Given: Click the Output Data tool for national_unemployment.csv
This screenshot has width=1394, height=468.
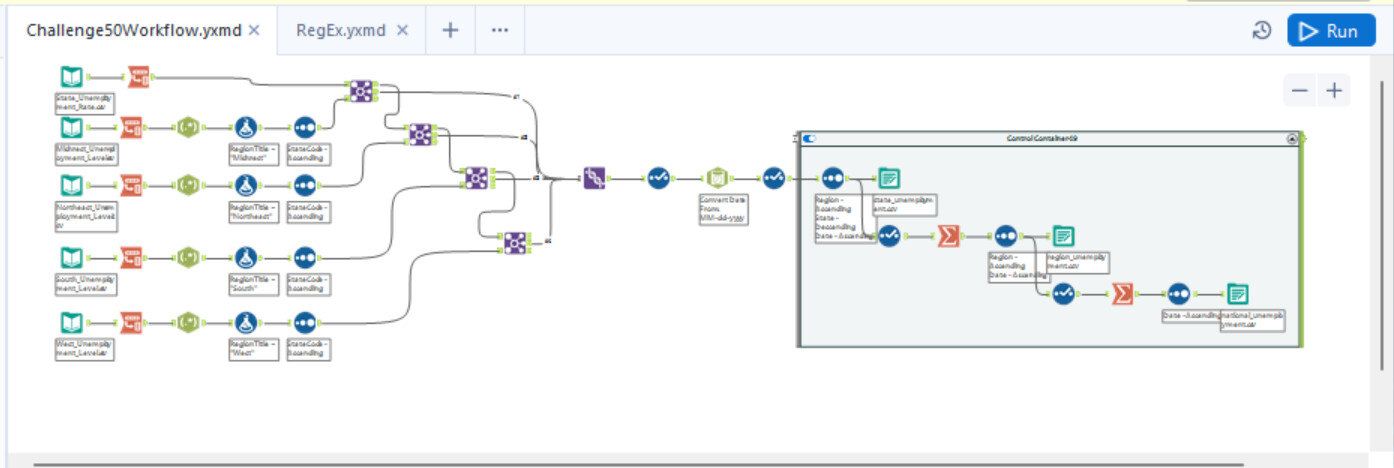Looking at the screenshot, I should [1238, 294].
